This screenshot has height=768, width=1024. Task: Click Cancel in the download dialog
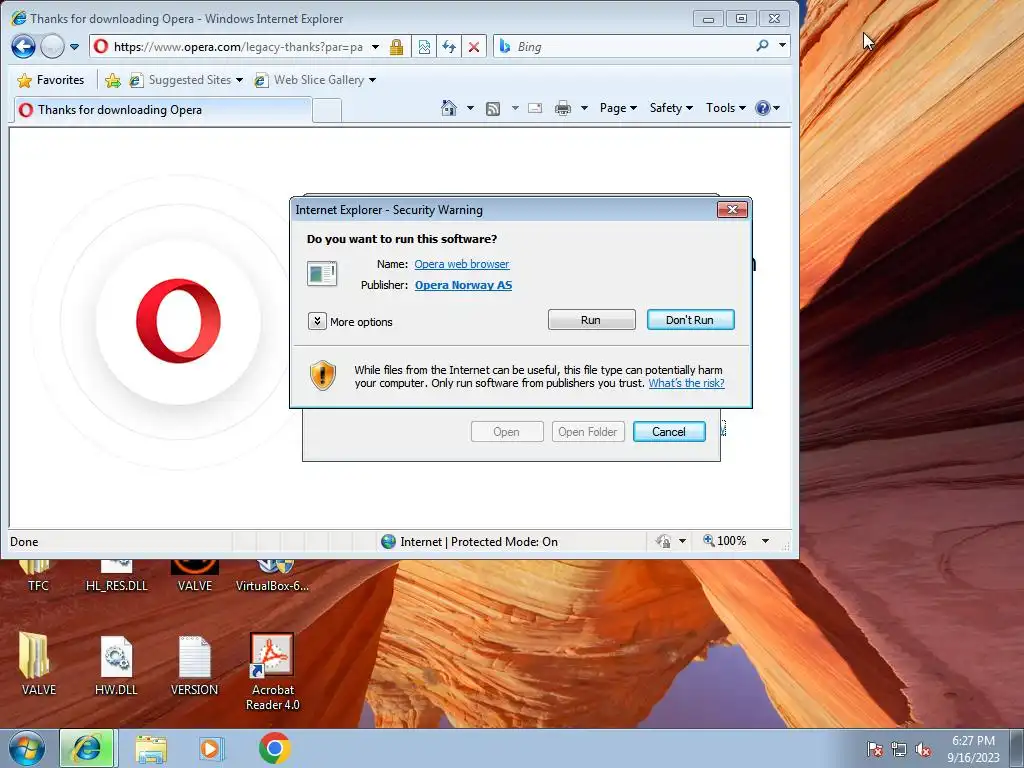(669, 432)
